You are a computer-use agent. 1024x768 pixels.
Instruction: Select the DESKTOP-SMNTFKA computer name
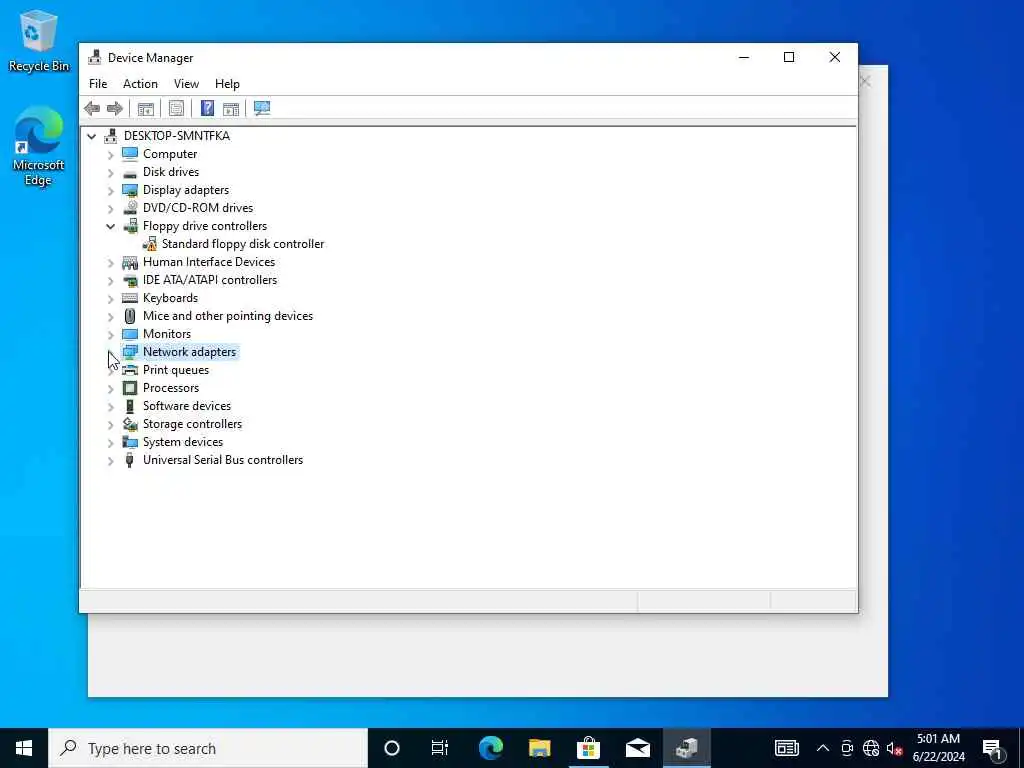[176, 136]
